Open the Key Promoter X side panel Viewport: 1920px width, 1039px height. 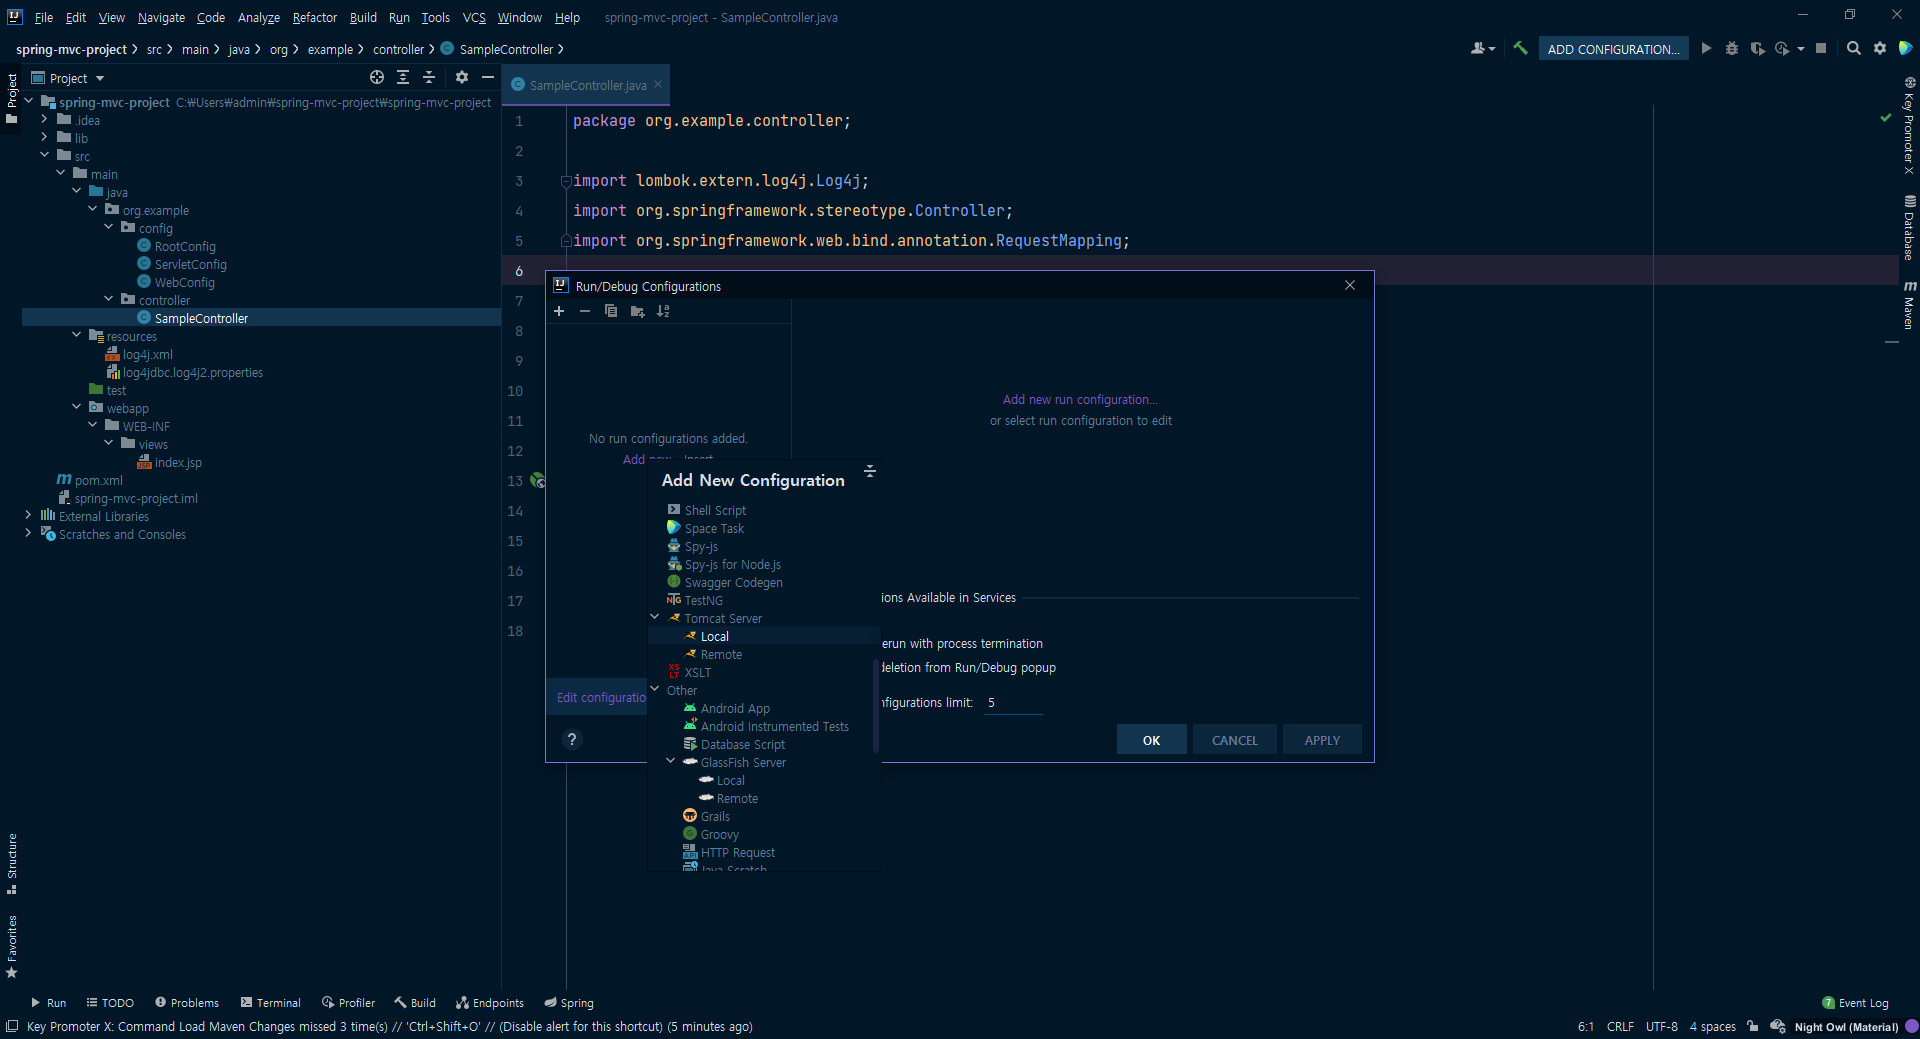click(x=1909, y=126)
